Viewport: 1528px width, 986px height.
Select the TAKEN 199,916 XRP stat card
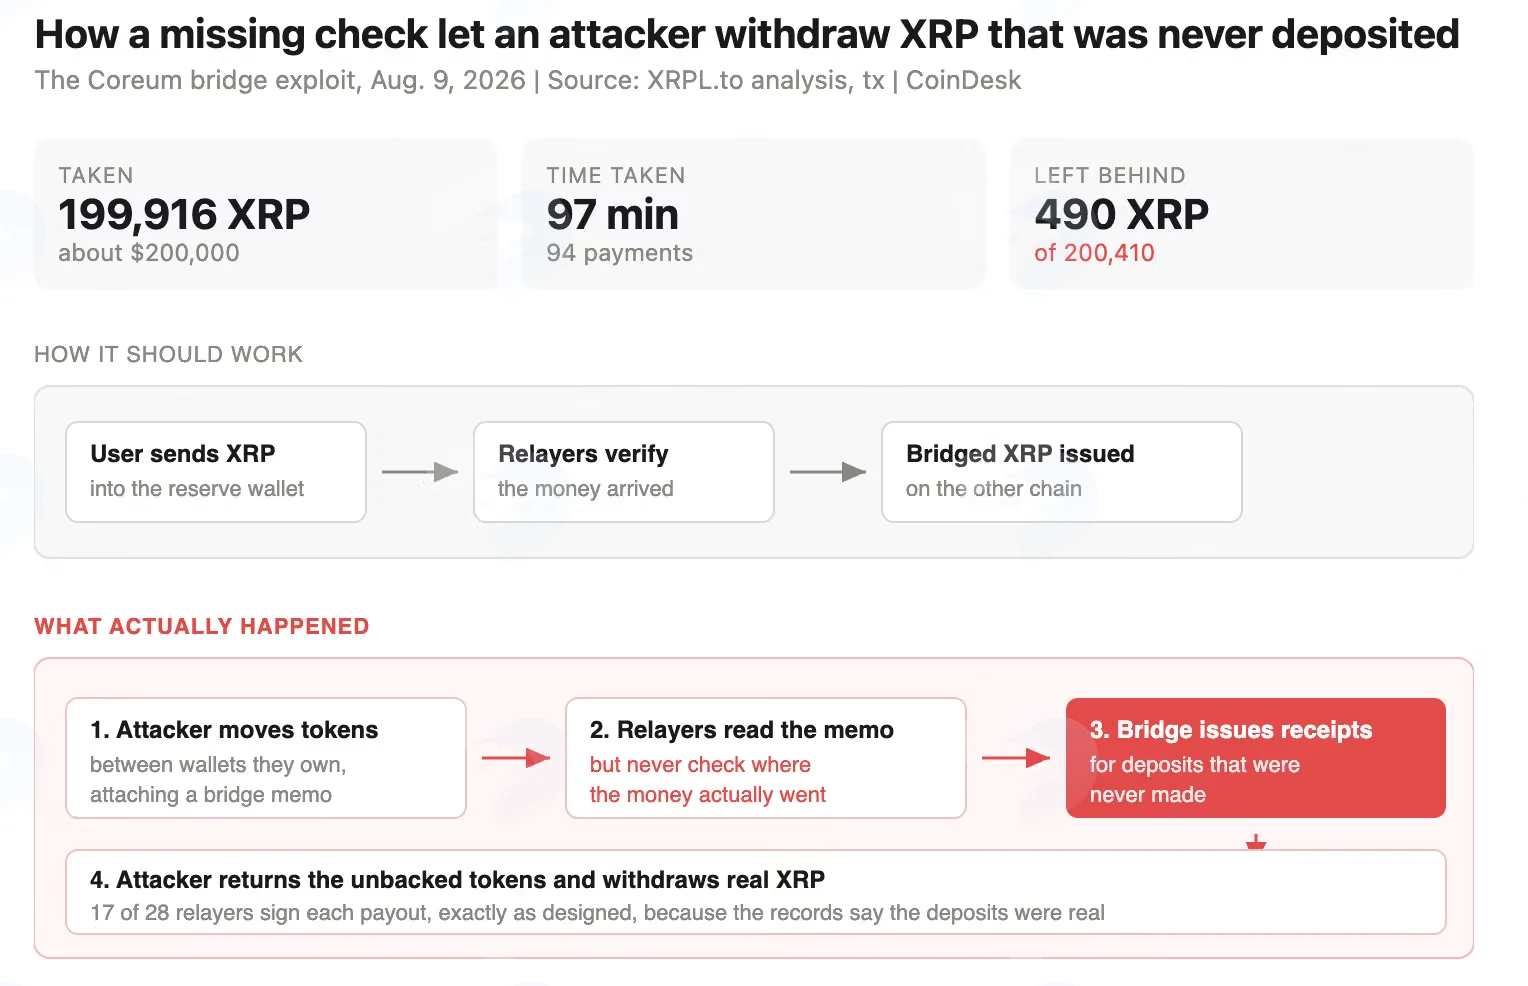[x=266, y=214]
